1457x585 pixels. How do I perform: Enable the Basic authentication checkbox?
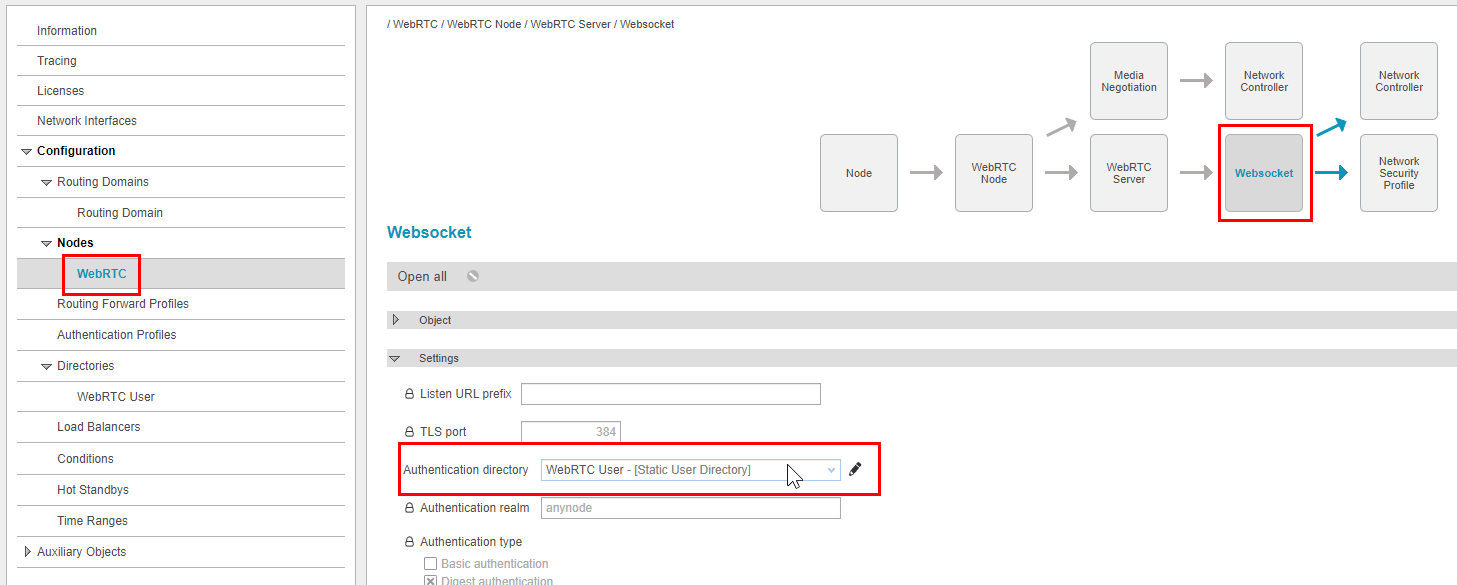click(431, 564)
